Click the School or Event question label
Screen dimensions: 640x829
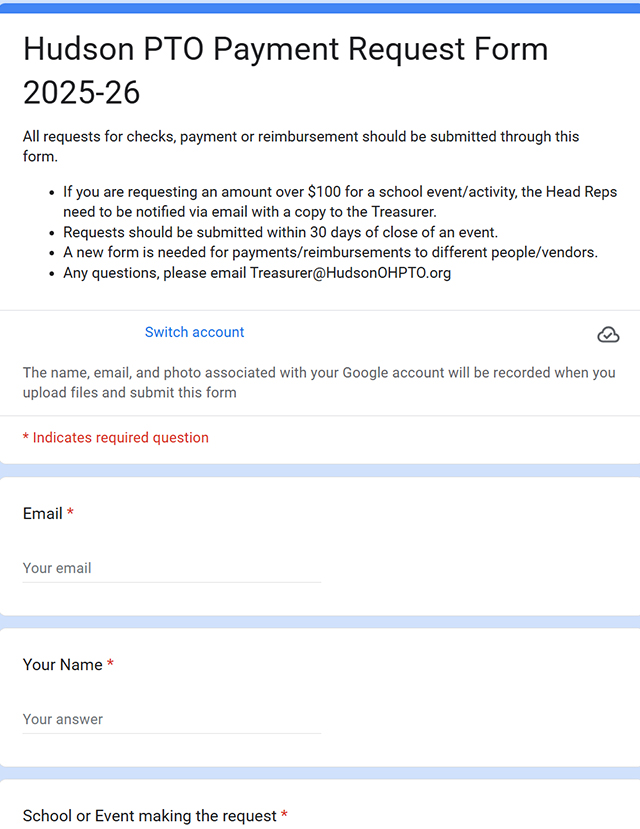[149, 816]
